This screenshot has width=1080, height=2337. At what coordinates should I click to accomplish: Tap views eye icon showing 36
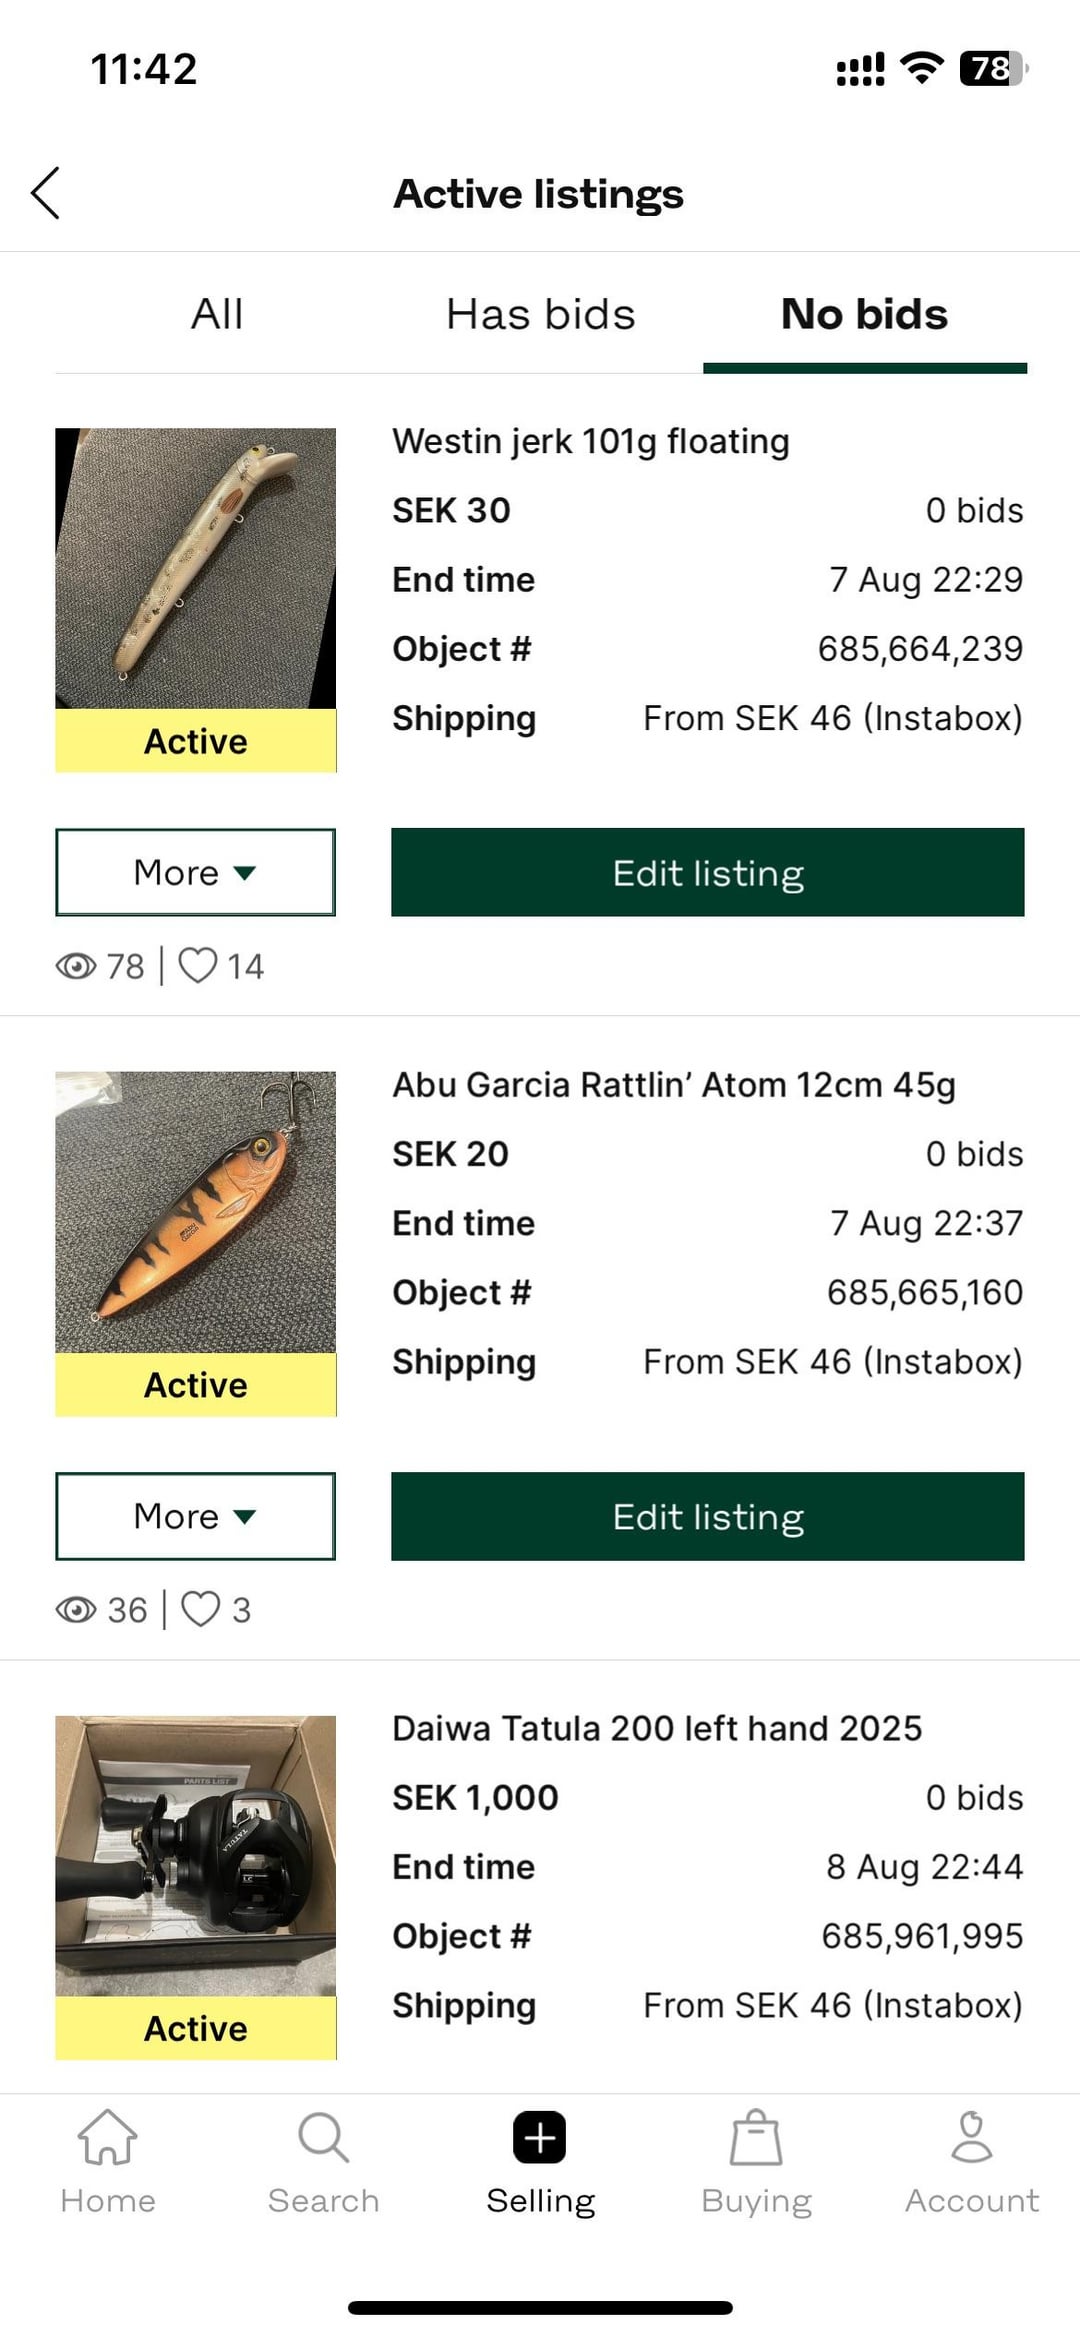coord(76,1610)
